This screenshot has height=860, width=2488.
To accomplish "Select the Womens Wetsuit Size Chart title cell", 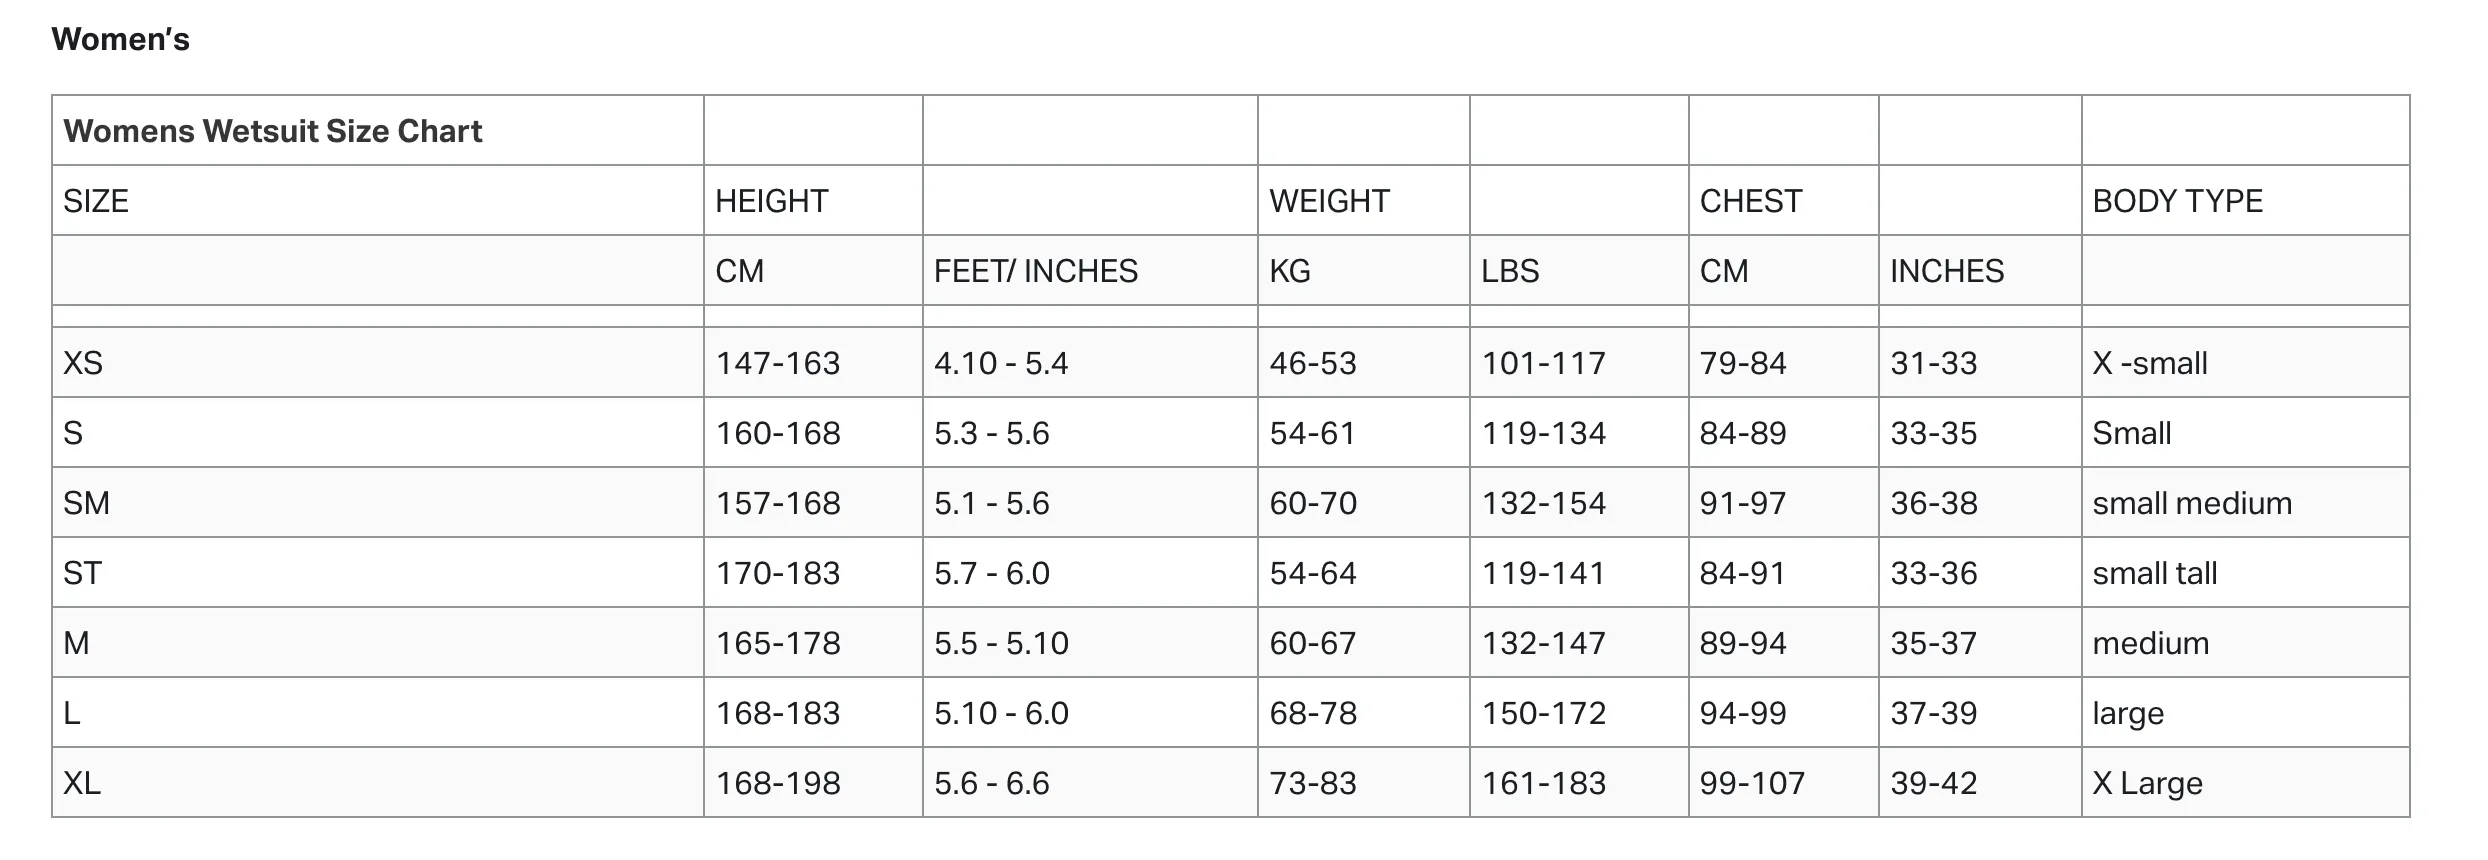I will [378, 130].
